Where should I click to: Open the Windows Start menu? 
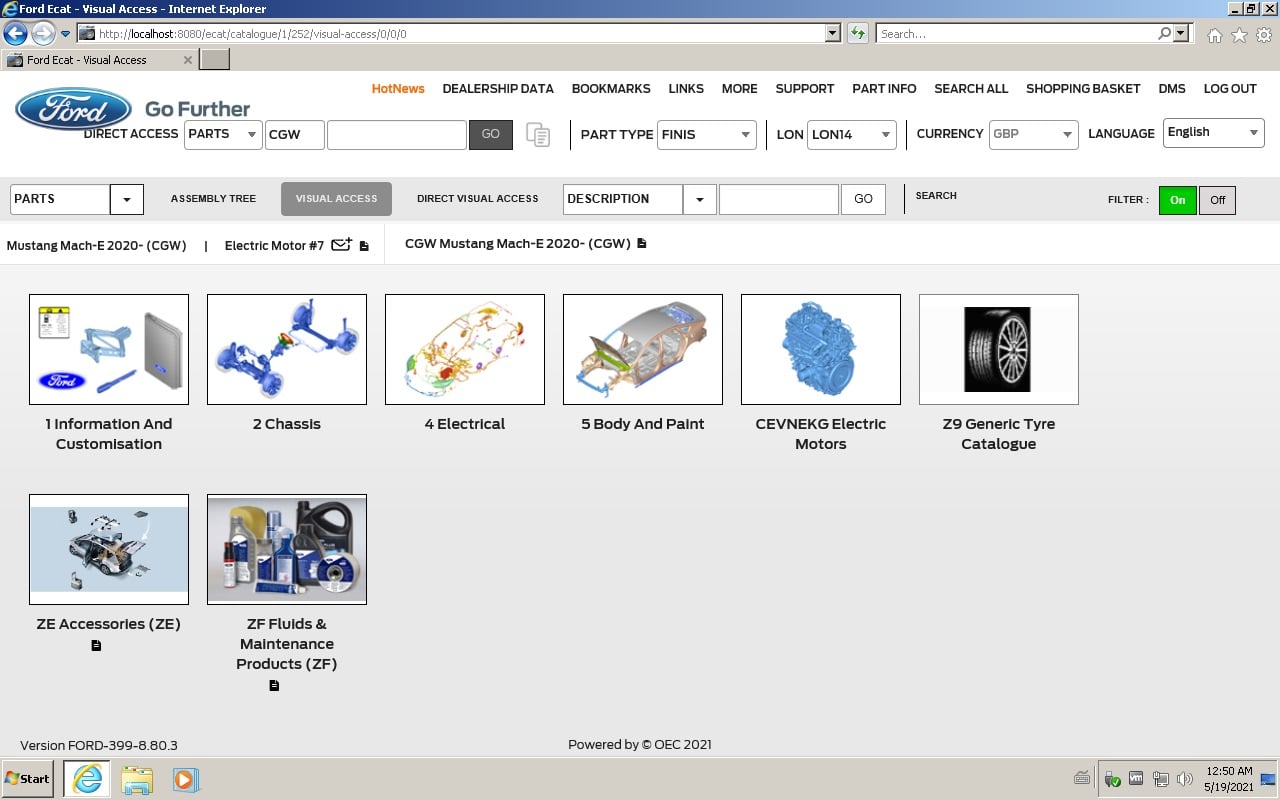coord(28,779)
